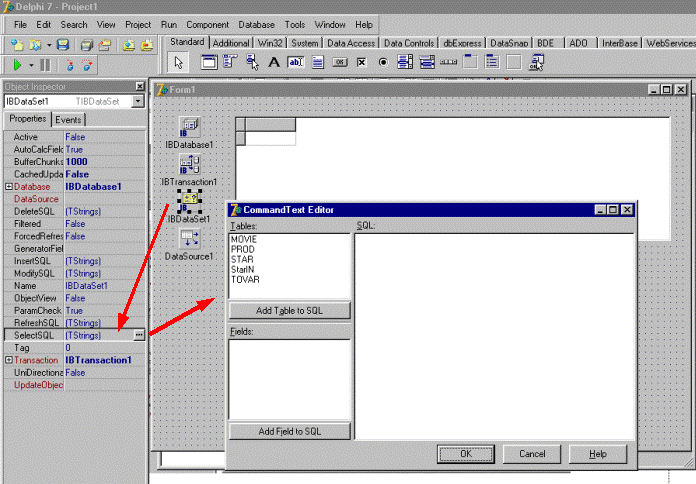Click the empty Fields list box

[x=289, y=379]
